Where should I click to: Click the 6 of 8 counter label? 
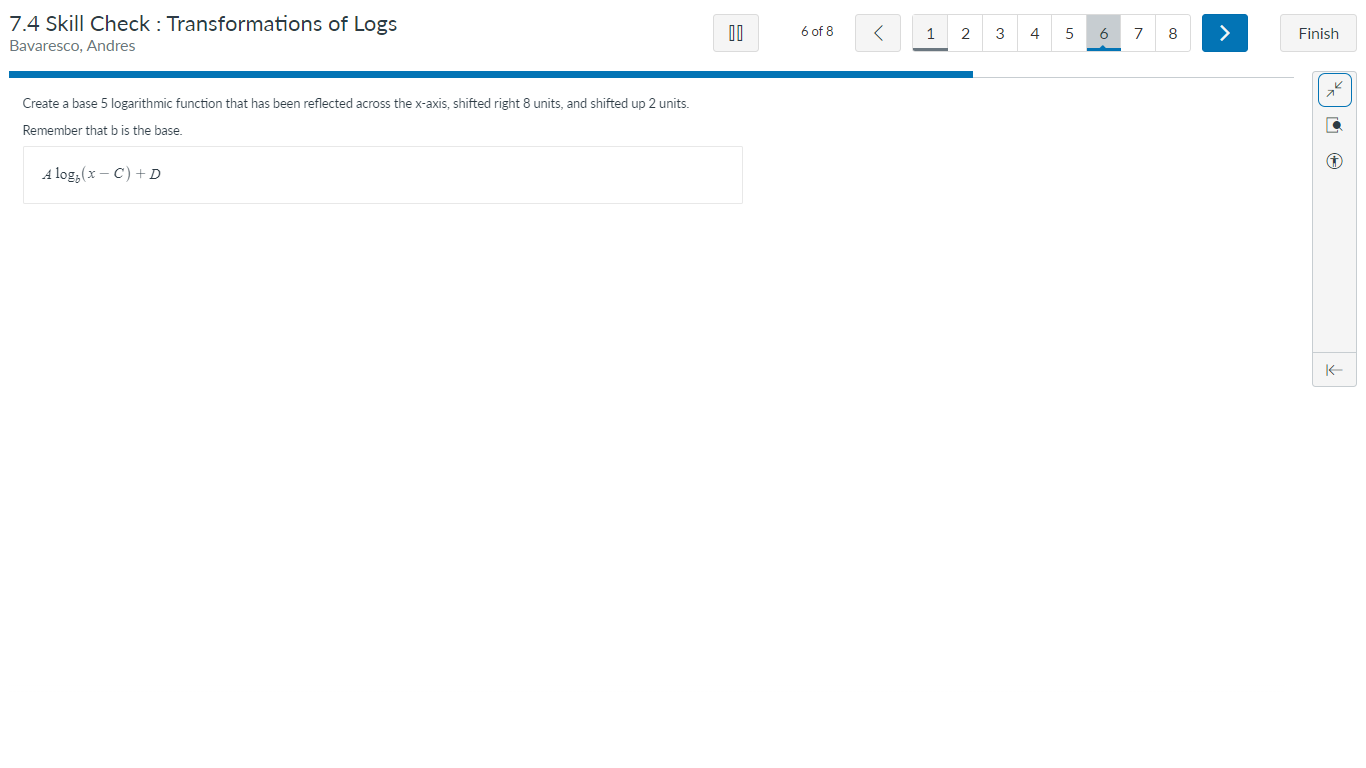click(817, 31)
